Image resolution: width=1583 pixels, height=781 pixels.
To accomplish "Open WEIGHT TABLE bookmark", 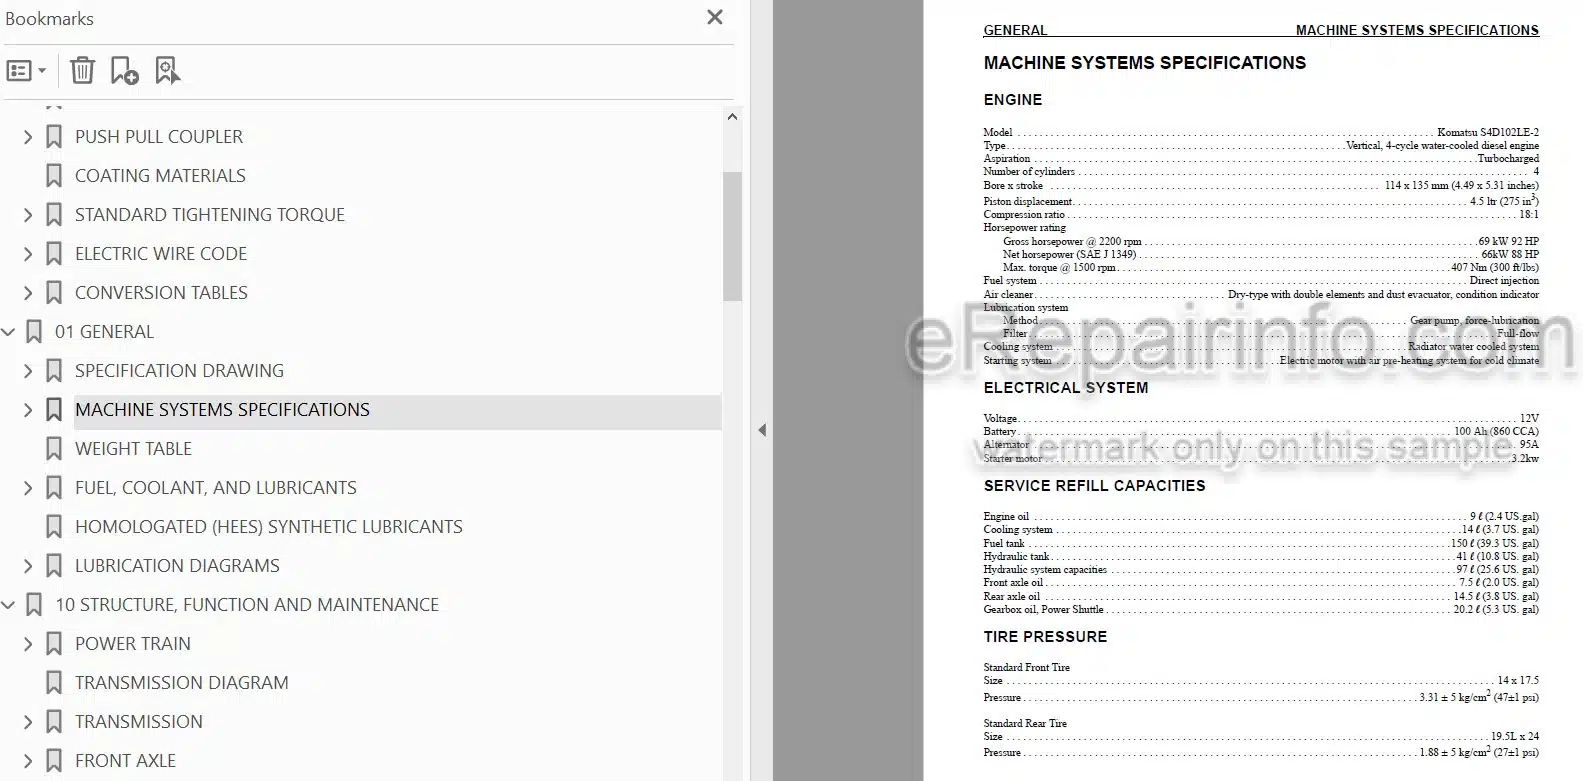I will point(133,449).
